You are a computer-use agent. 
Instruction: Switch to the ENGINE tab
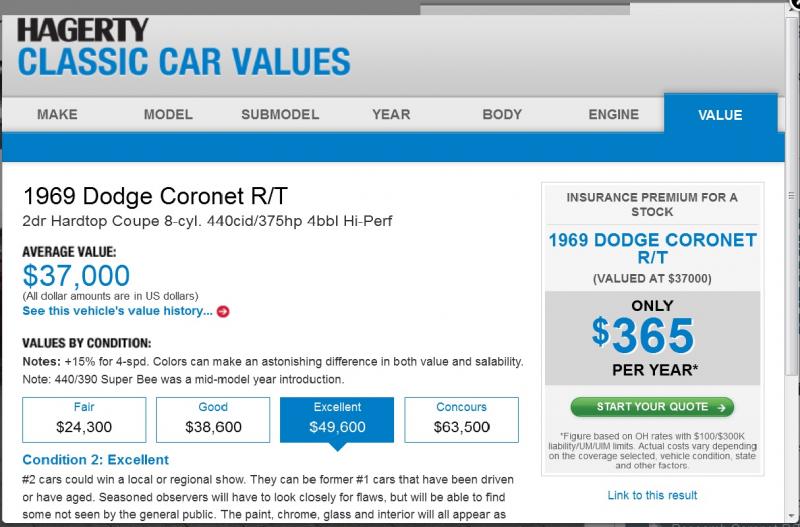coord(613,115)
